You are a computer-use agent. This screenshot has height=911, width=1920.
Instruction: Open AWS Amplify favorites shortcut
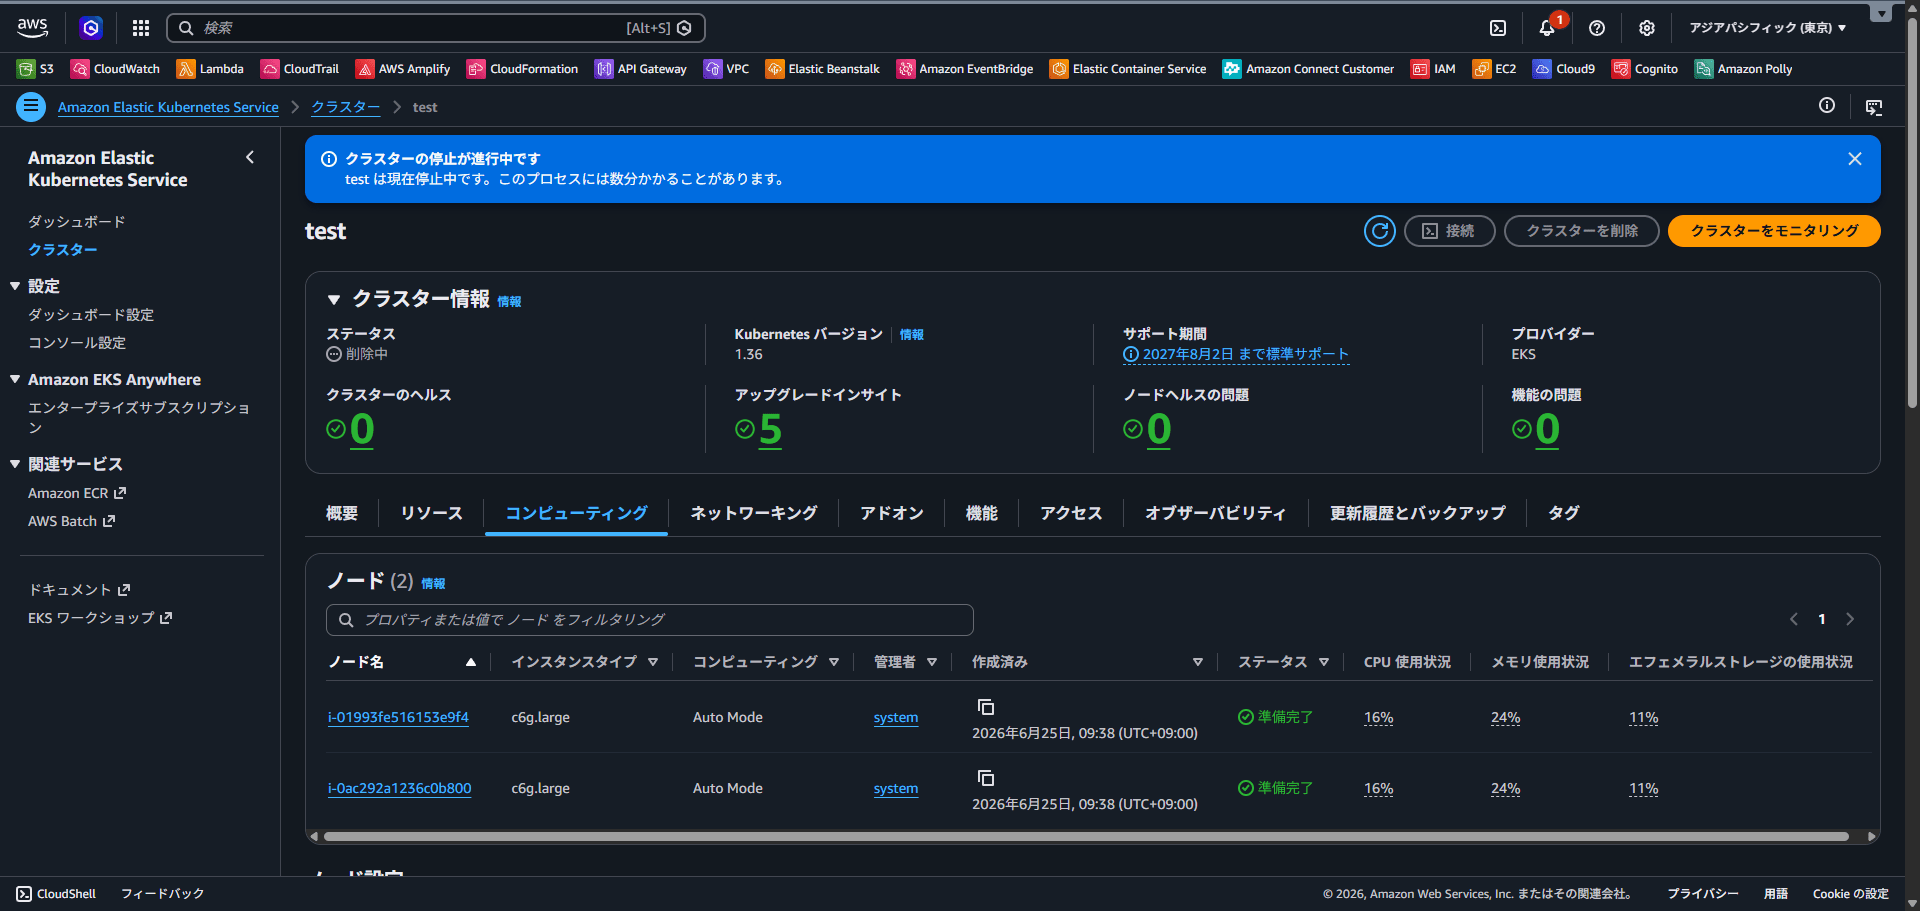coord(403,69)
